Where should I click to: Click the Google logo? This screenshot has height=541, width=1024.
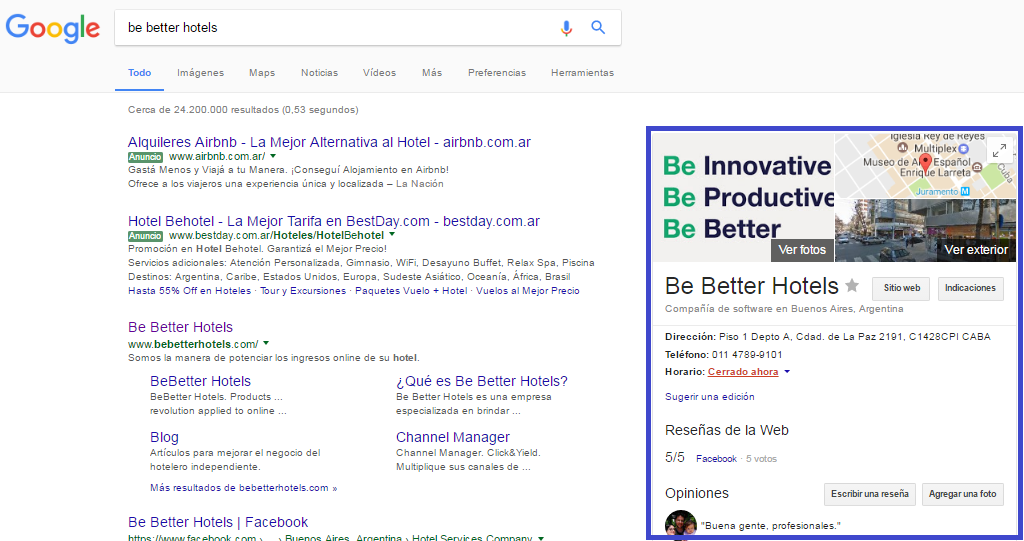(x=53, y=28)
